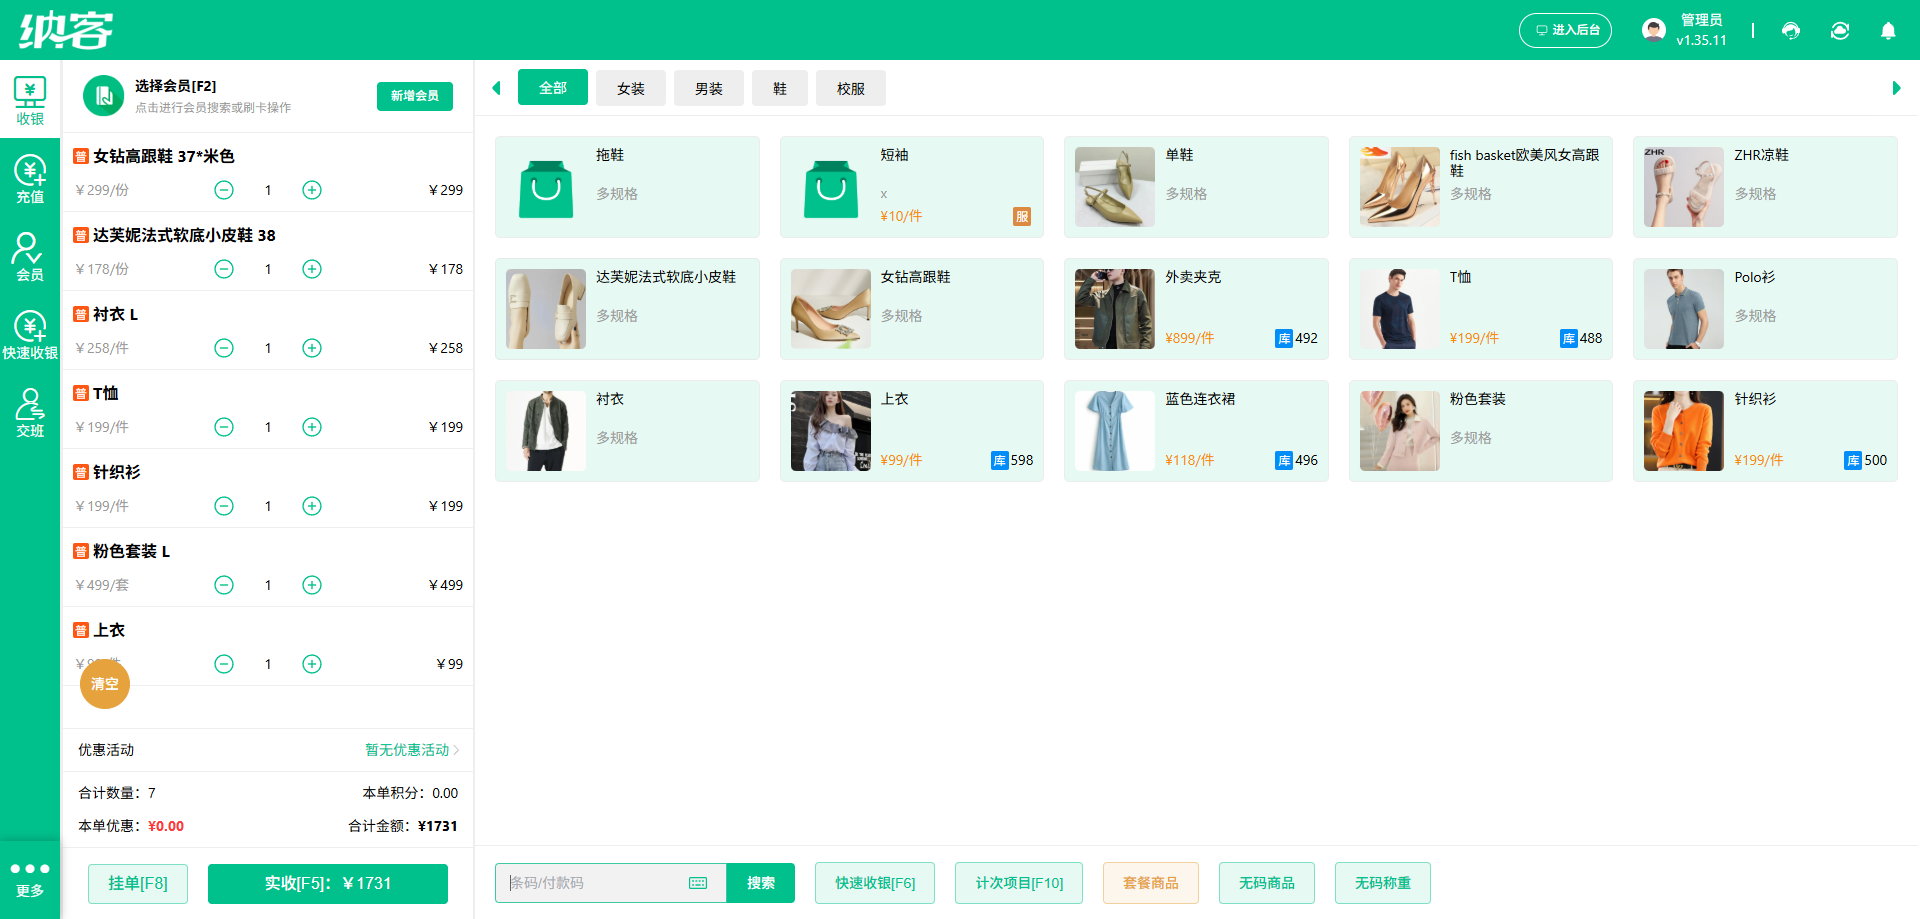Increase quantity of 粉色套装 L
1920x919 pixels.
point(312,585)
